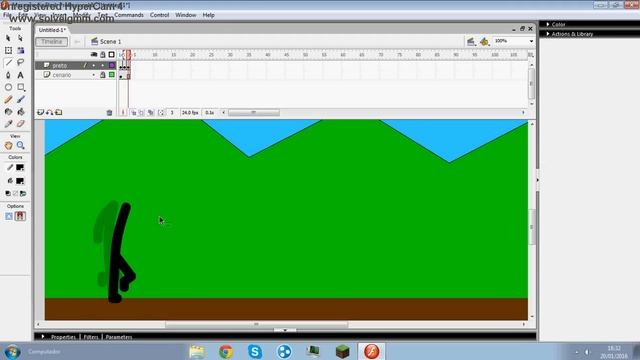The height and width of the screenshot is (360, 640).
Task: Select the Oval tool
Action: pos(8,87)
